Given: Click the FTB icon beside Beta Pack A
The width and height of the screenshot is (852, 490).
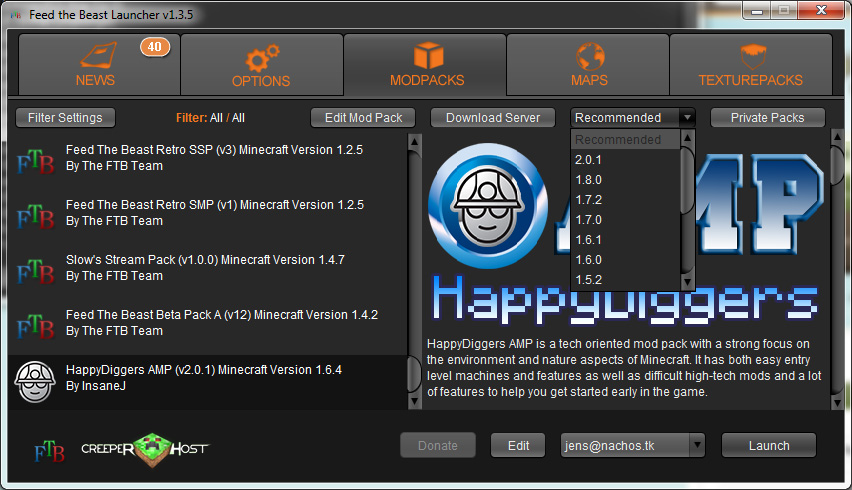Looking at the screenshot, I should (35, 326).
